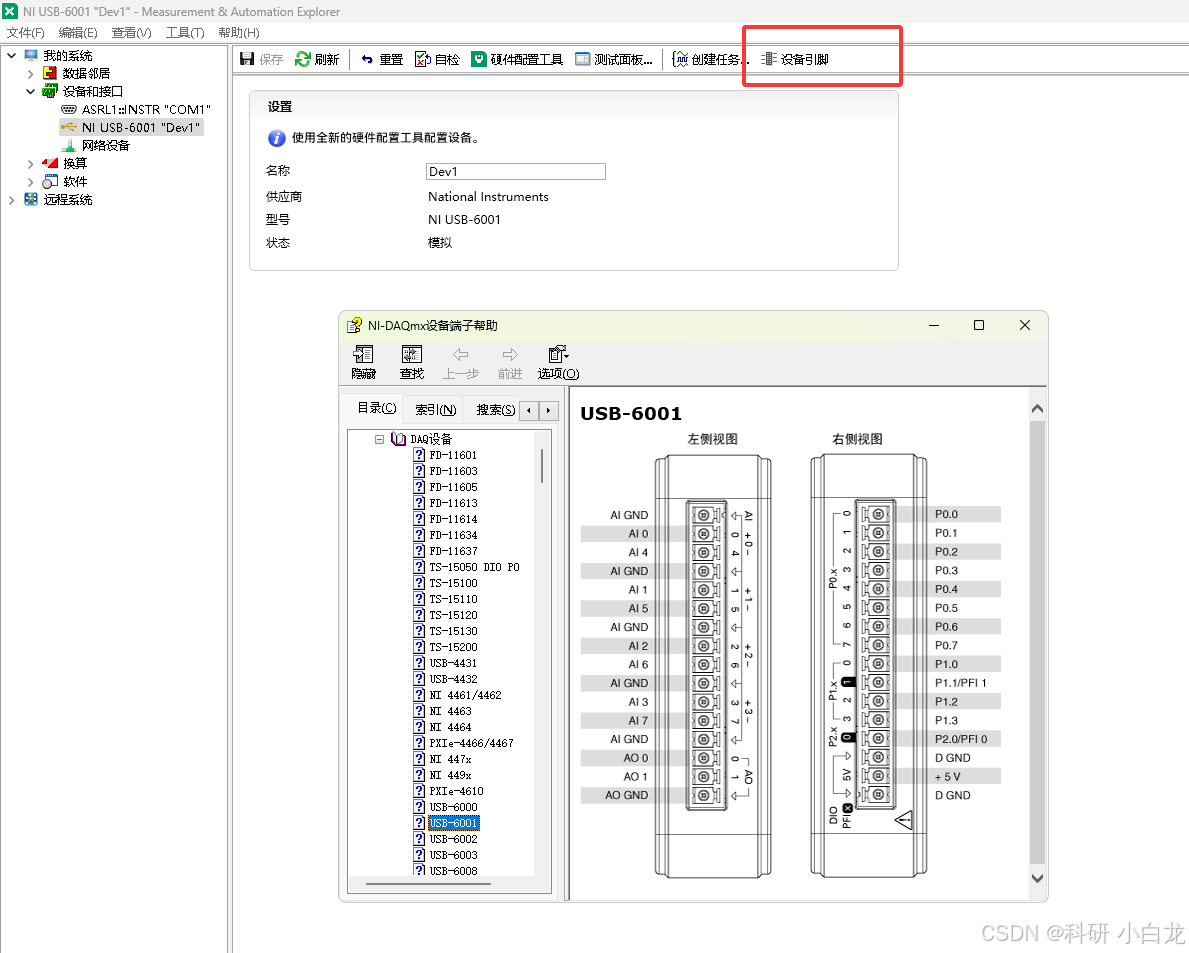Open the 文件(F) menu
Image resolution: width=1189 pixels, height=953 pixels.
pyautogui.click(x=26, y=33)
